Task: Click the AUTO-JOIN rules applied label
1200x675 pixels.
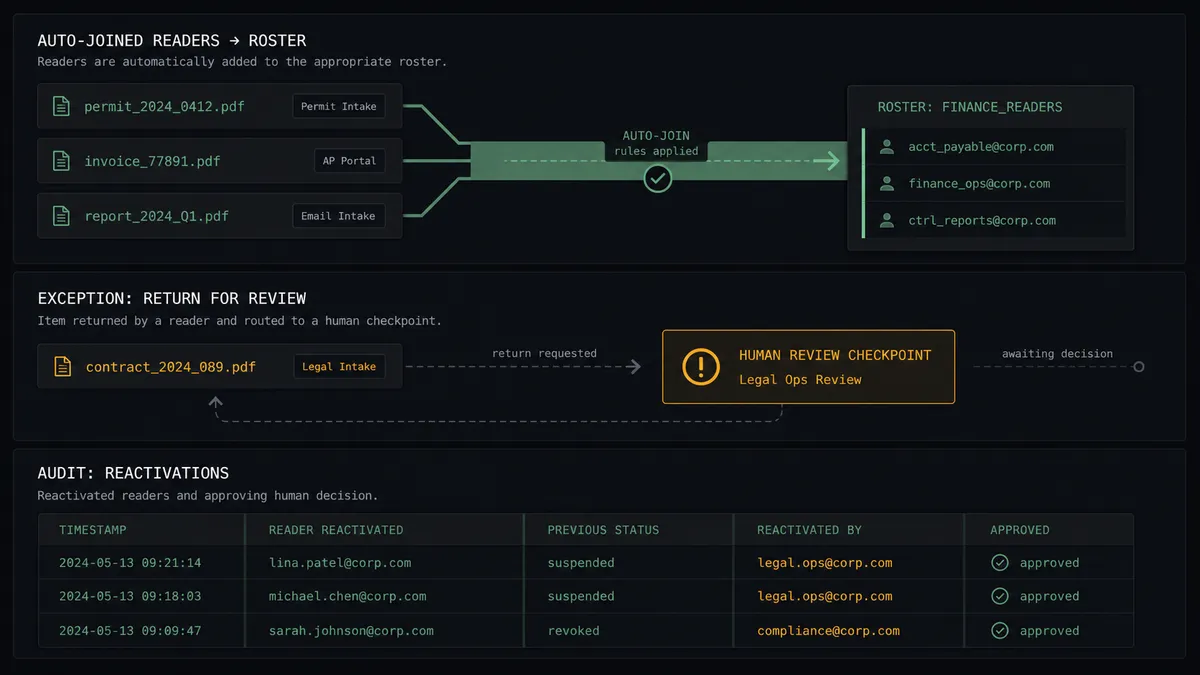Action: [657, 143]
